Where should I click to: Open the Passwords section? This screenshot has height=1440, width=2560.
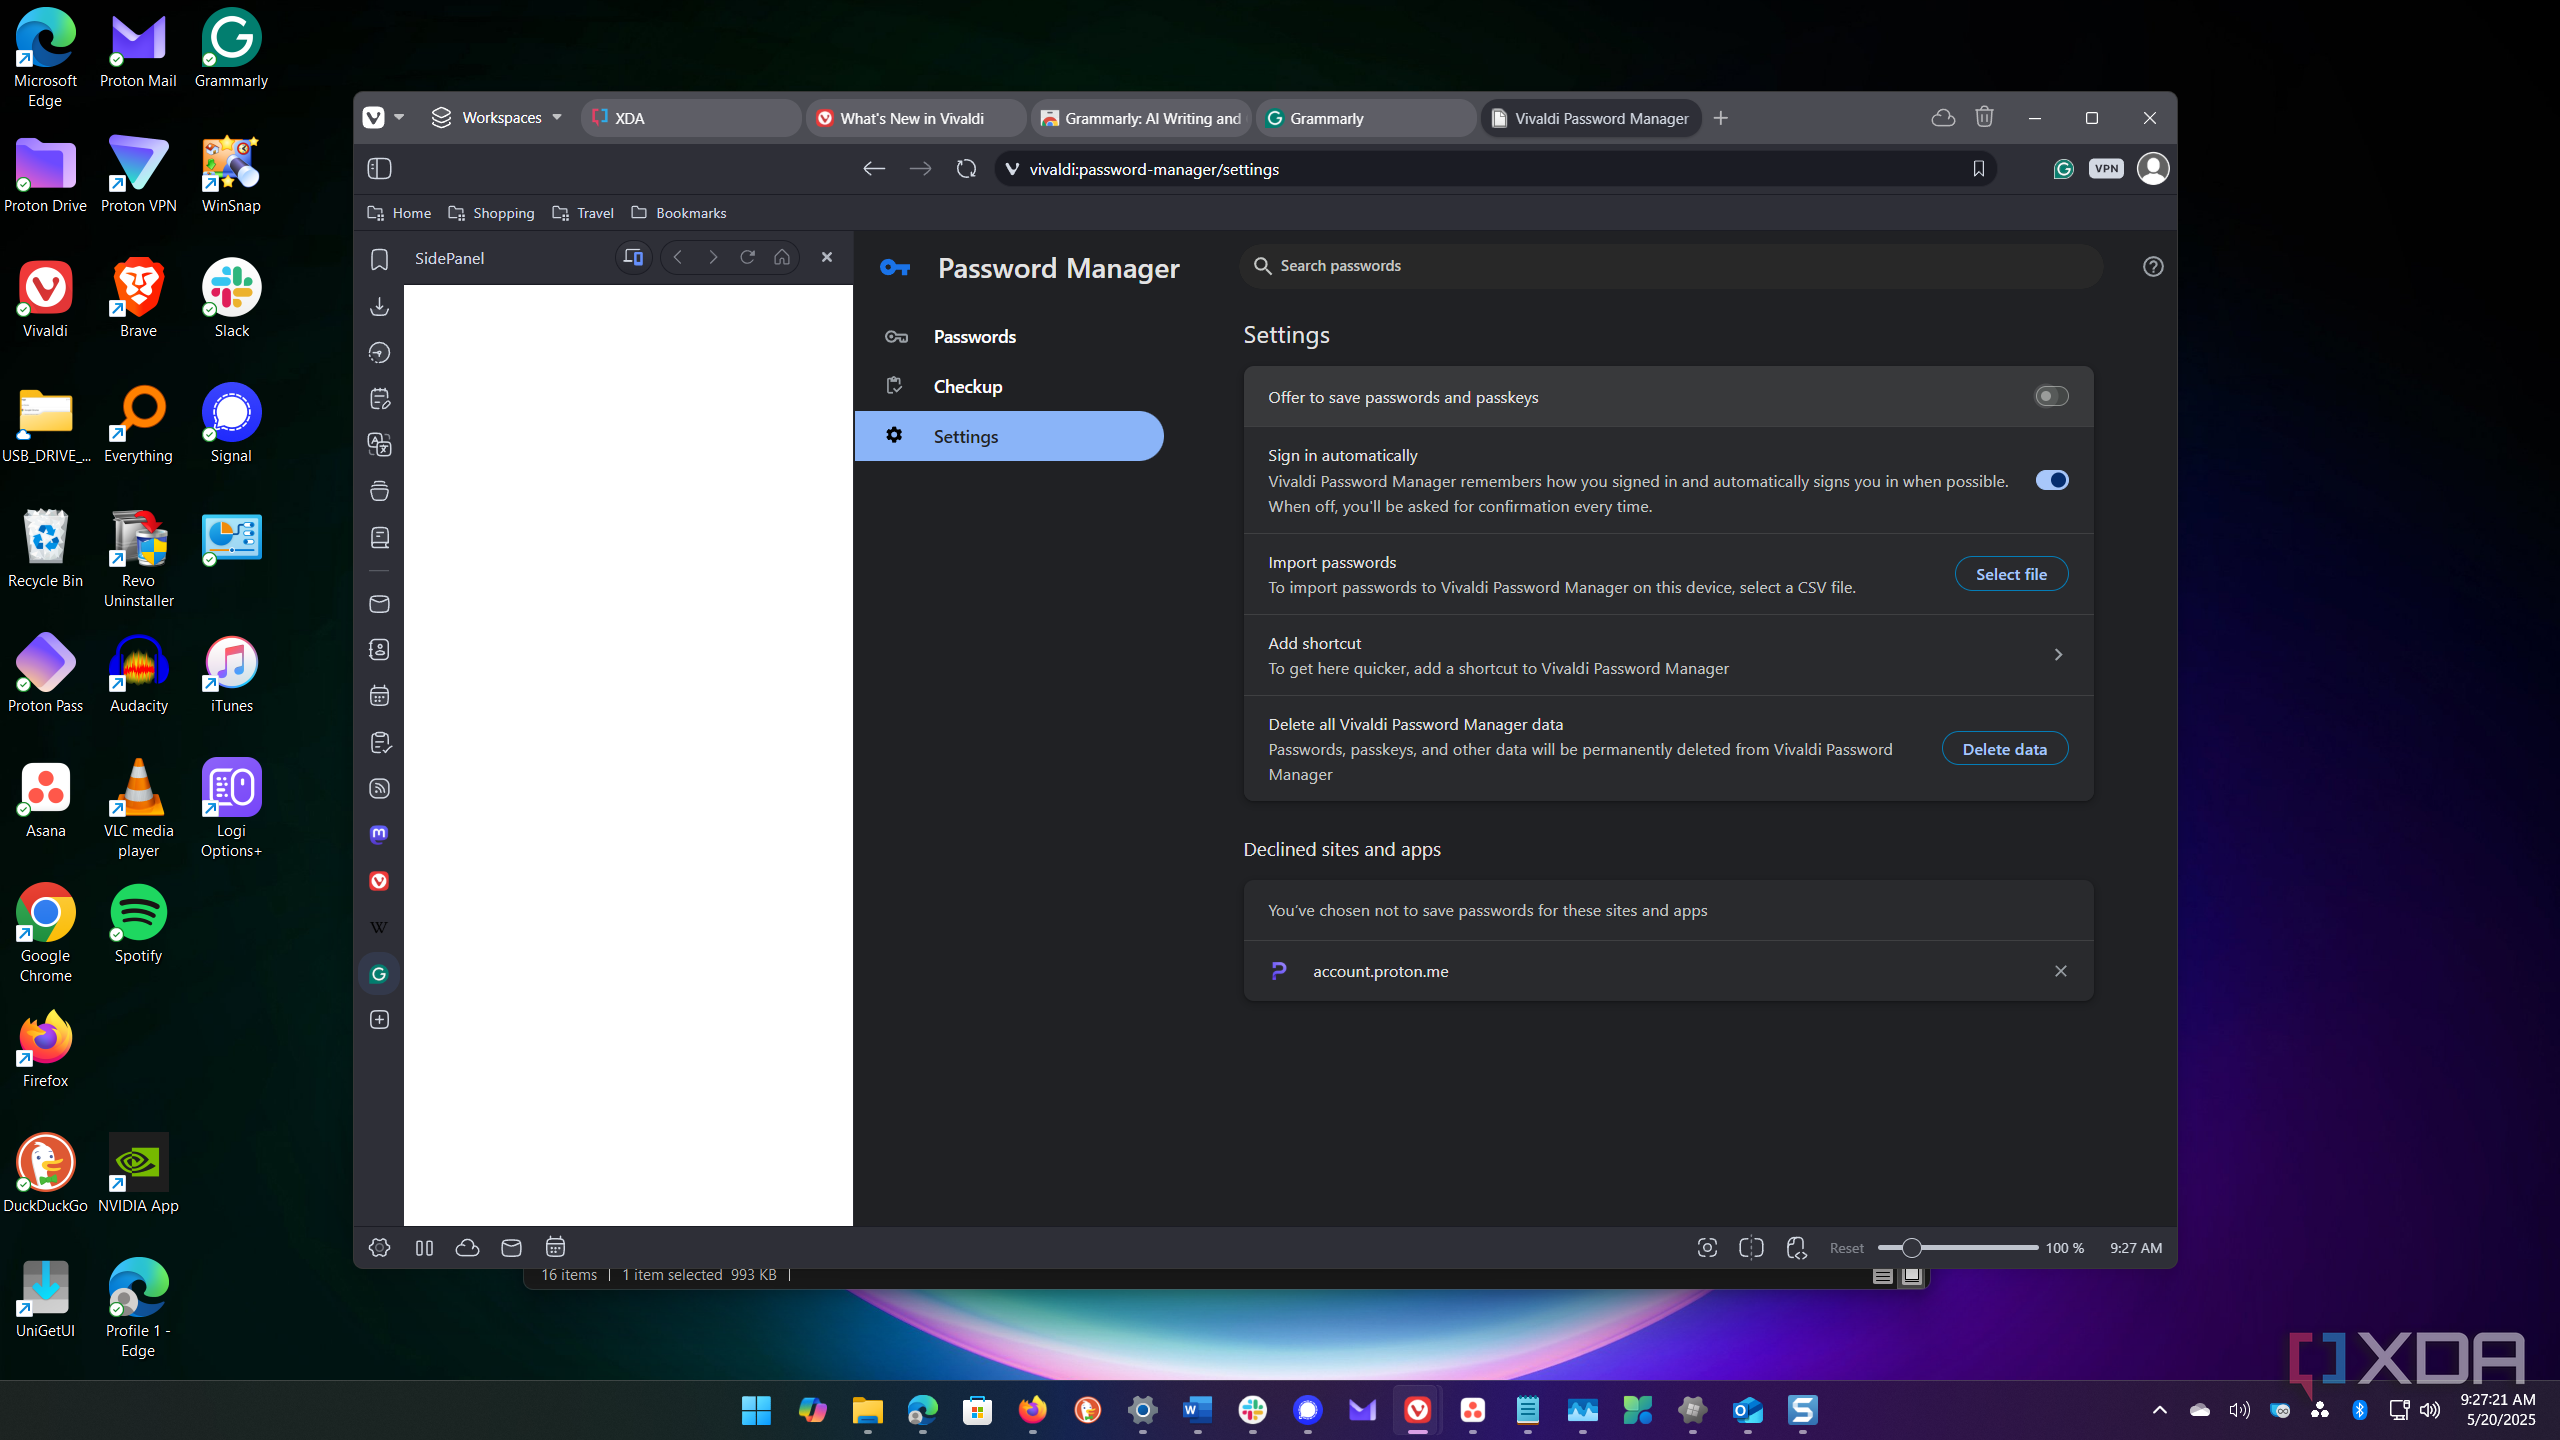[x=1008, y=337]
